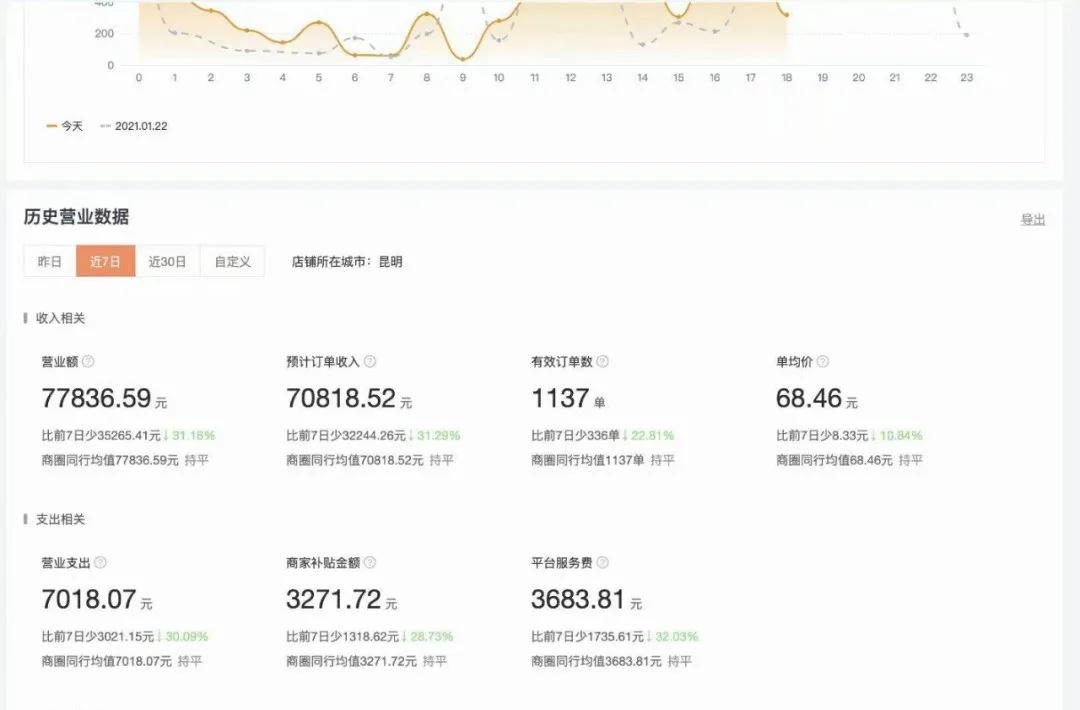
Task: Open the help tooltip for 有效订单数
Action: (602, 361)
